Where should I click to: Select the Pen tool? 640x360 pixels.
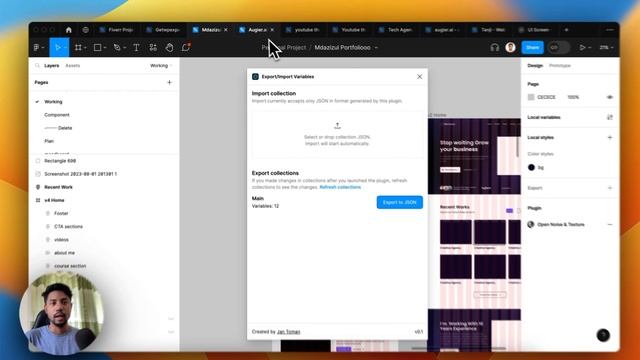117,48
